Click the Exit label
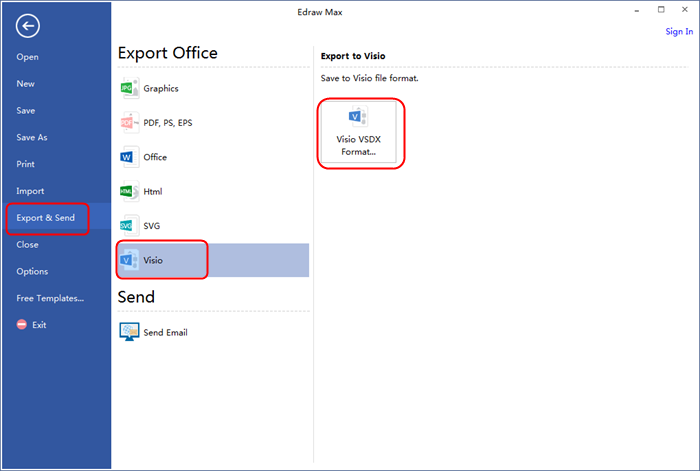The height and width of the screenshot is (471, 700). click(x=39, y=325)
